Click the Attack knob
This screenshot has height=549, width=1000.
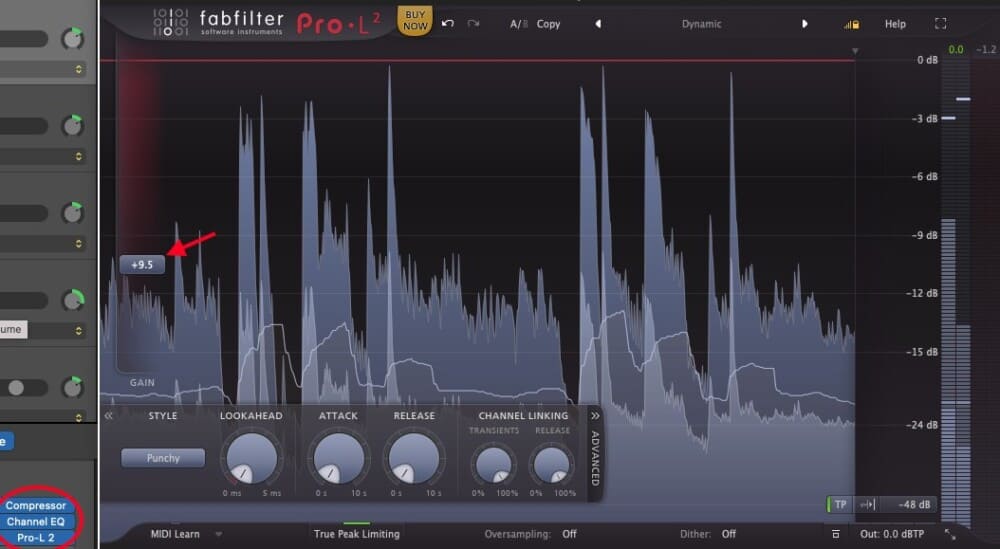339,458
